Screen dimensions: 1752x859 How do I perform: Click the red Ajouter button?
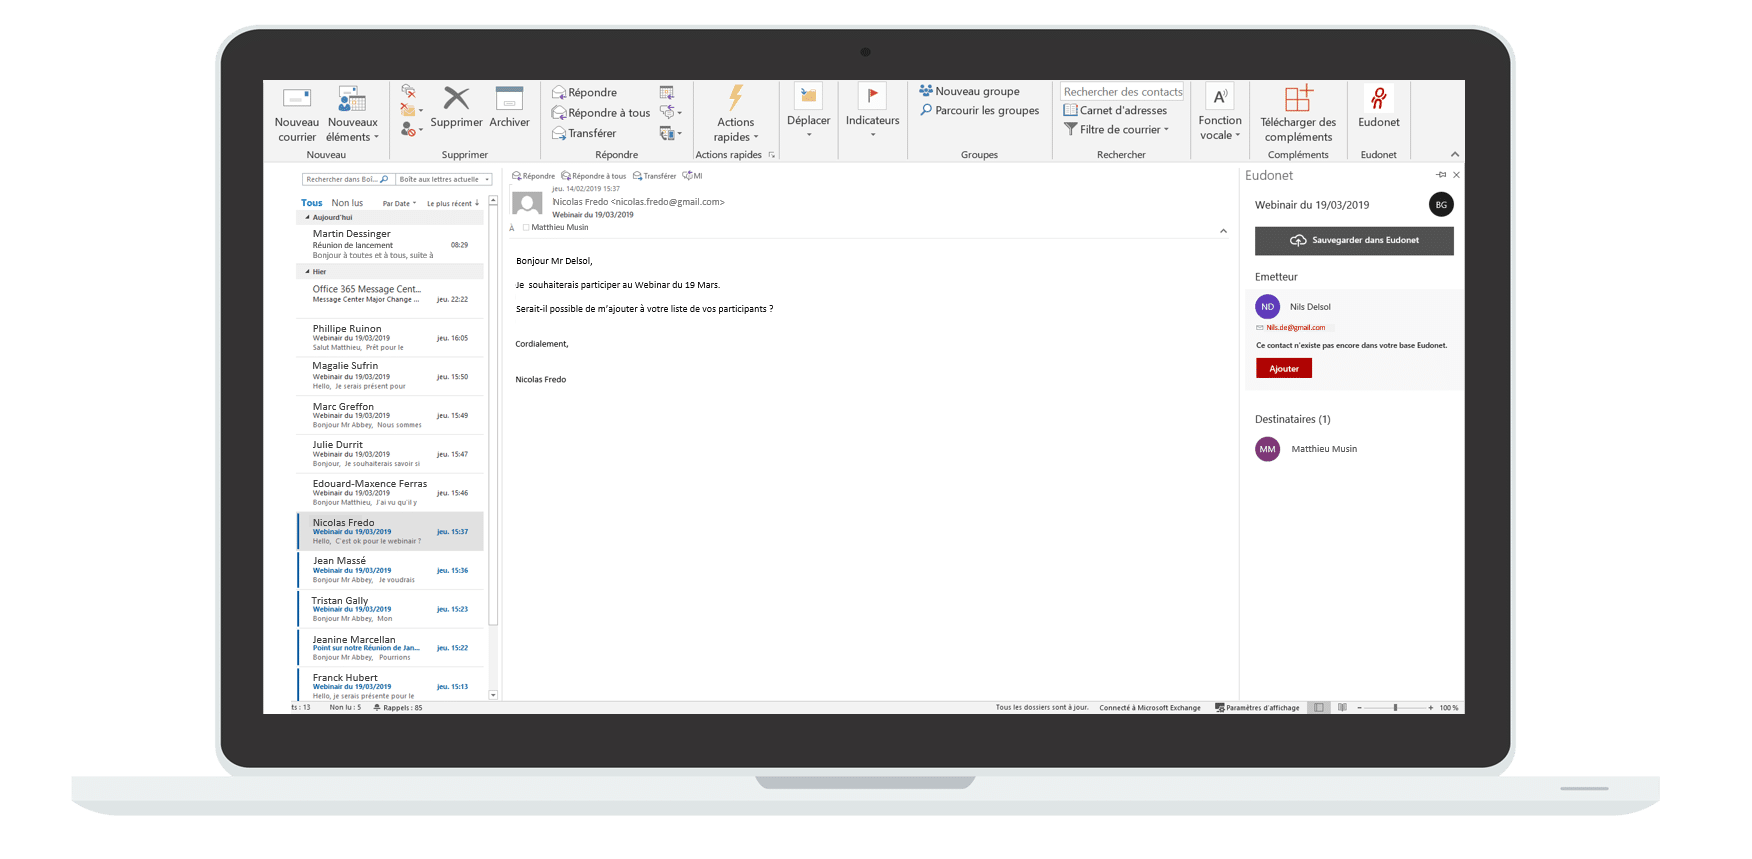click(1284, 368)
